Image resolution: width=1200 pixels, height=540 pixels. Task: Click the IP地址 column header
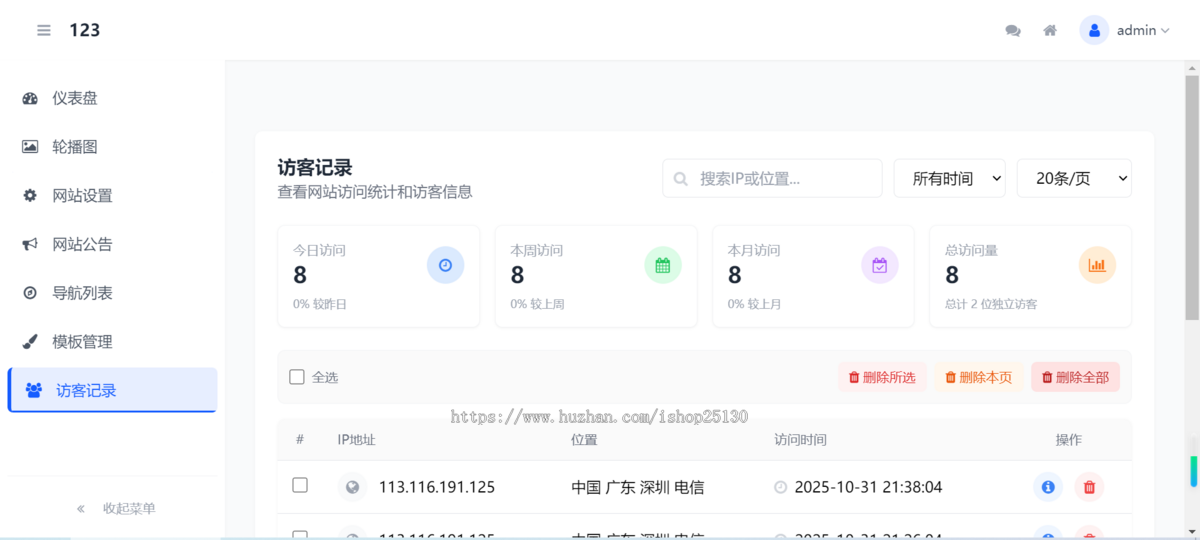pyautogui.click(x=356, y=440)
